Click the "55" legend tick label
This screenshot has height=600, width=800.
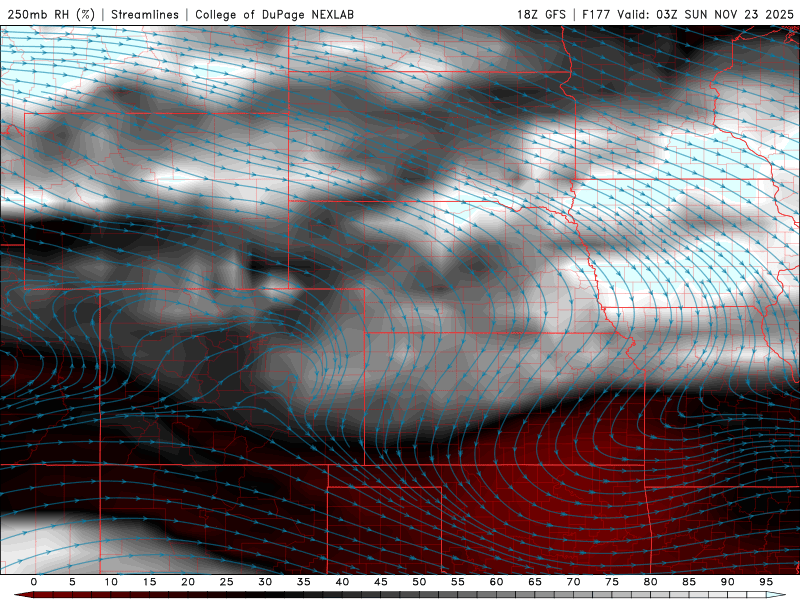pyautogui.click(x=458, y=582)
